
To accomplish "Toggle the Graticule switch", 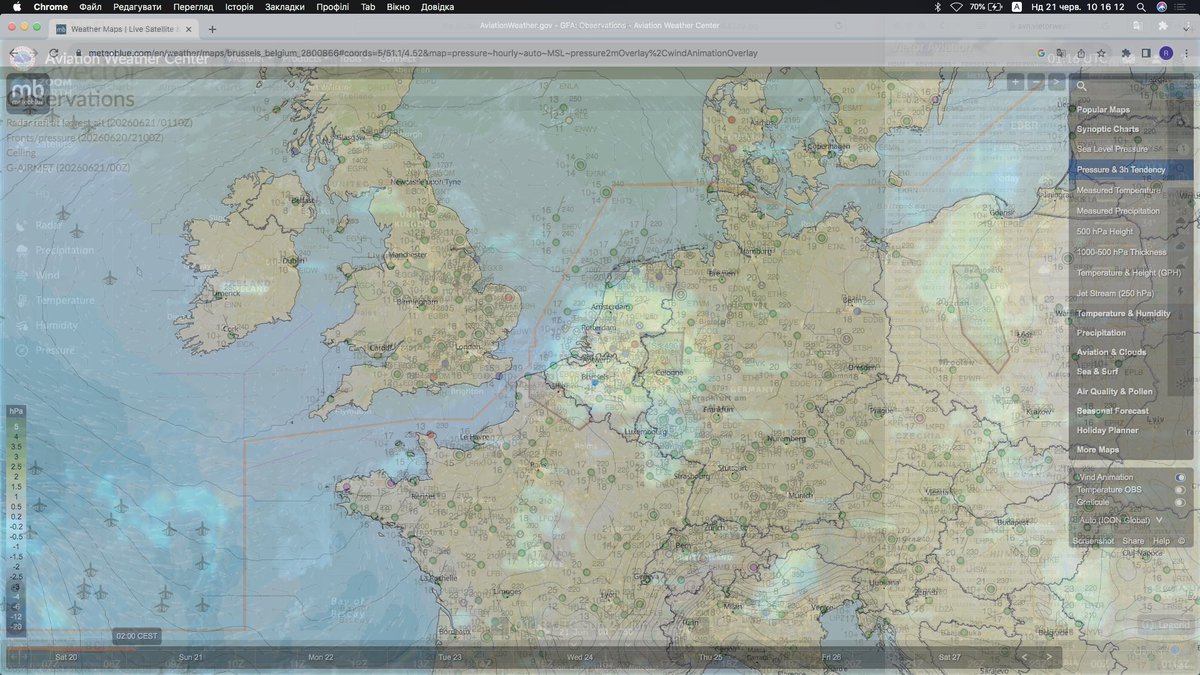I will pos(1181,502).
